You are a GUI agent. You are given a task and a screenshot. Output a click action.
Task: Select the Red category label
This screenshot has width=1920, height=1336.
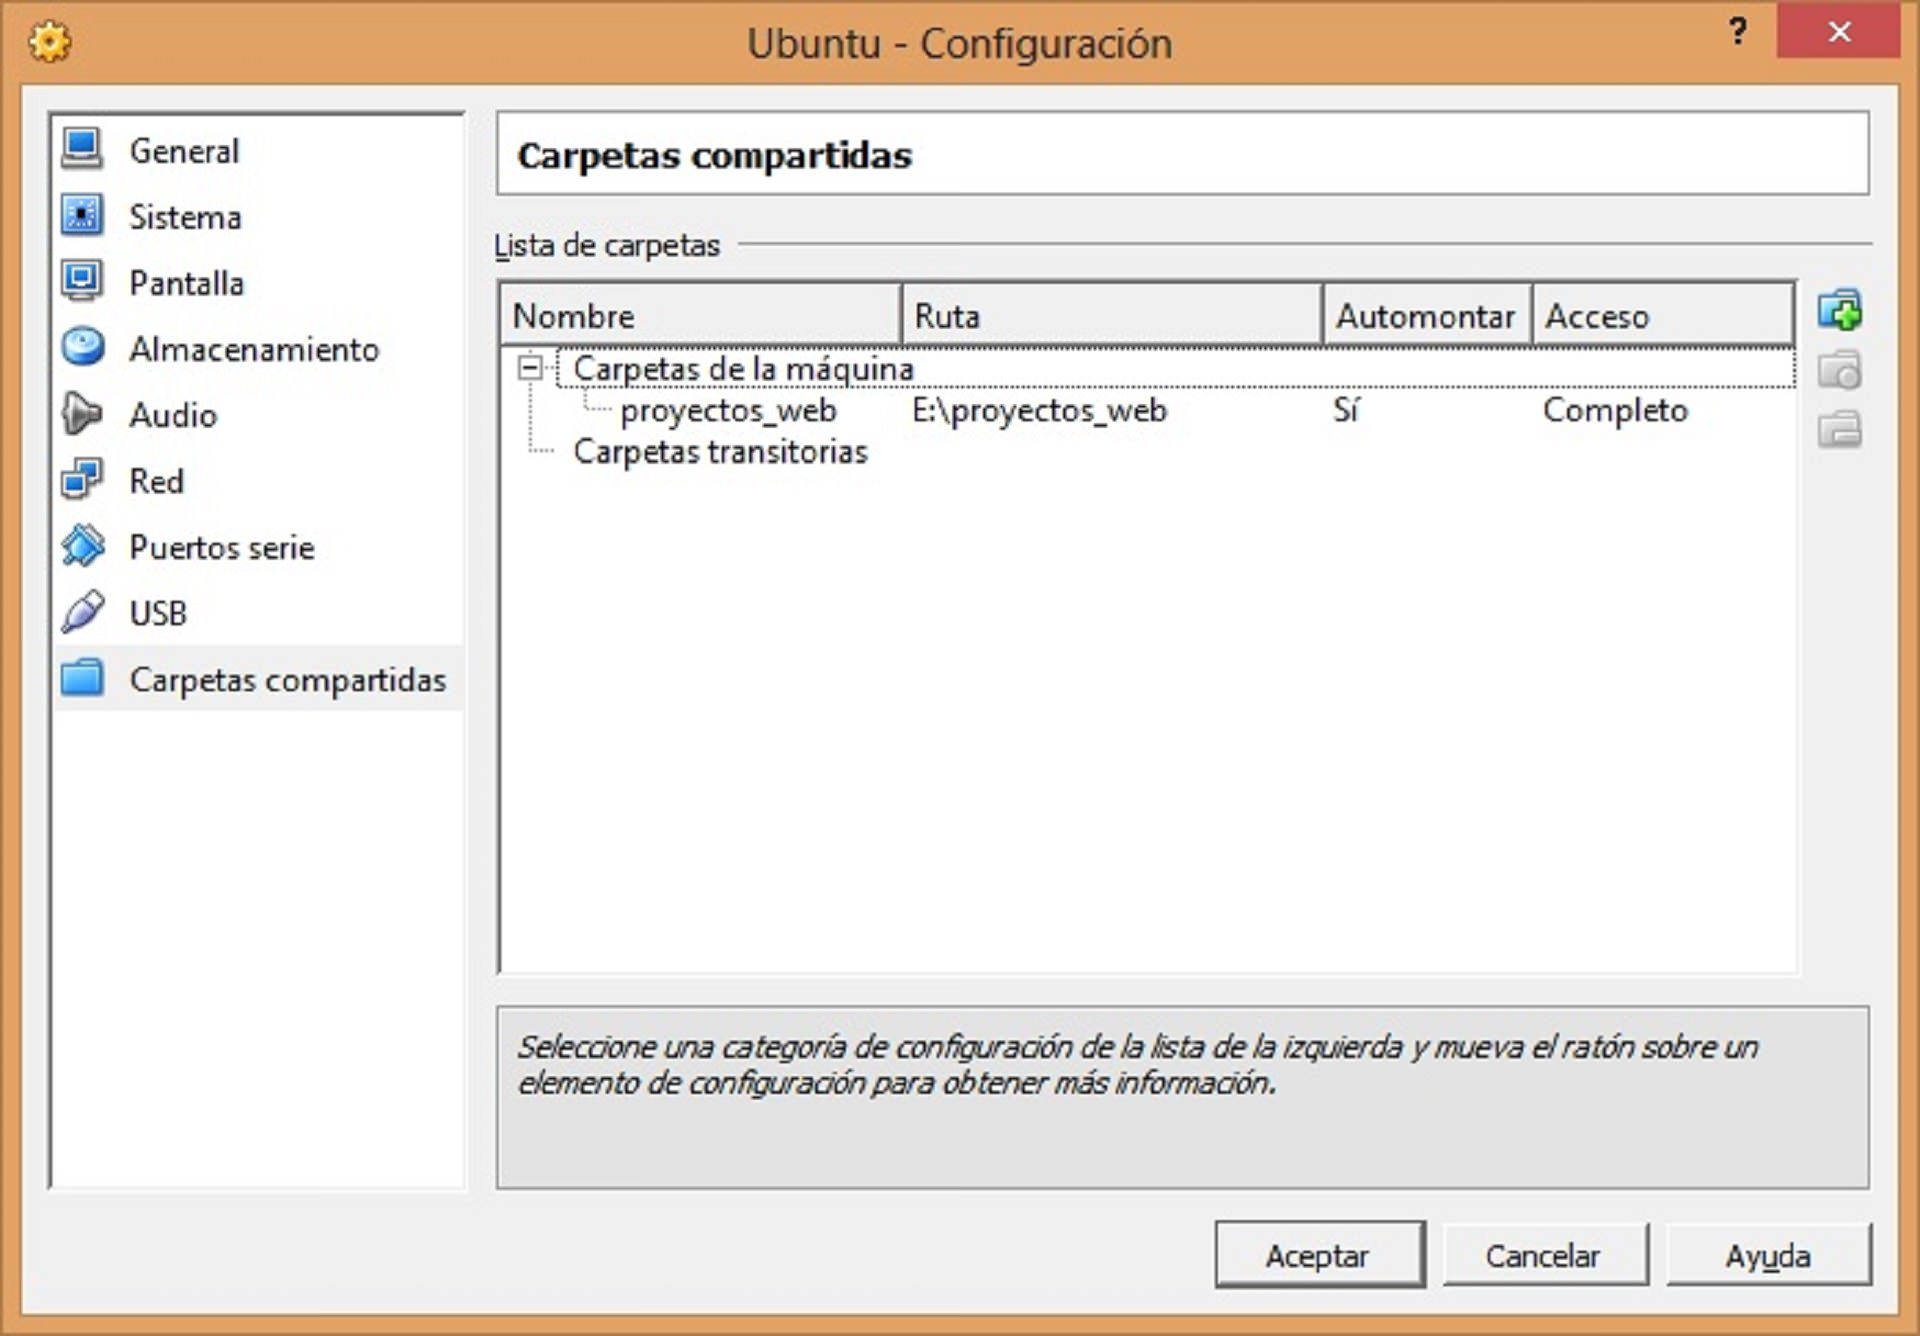(156, 481)
